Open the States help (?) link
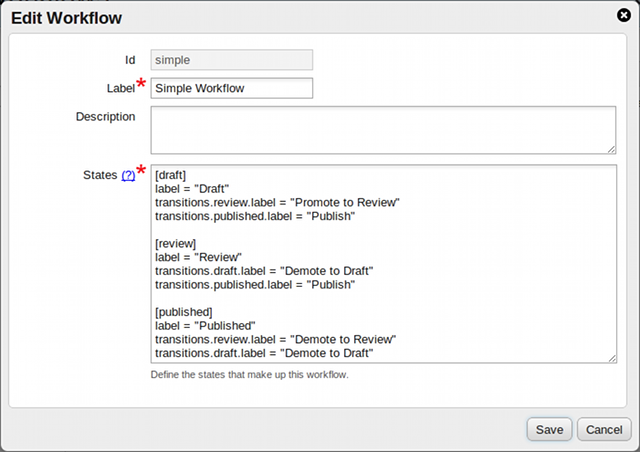 pos(128,175)
